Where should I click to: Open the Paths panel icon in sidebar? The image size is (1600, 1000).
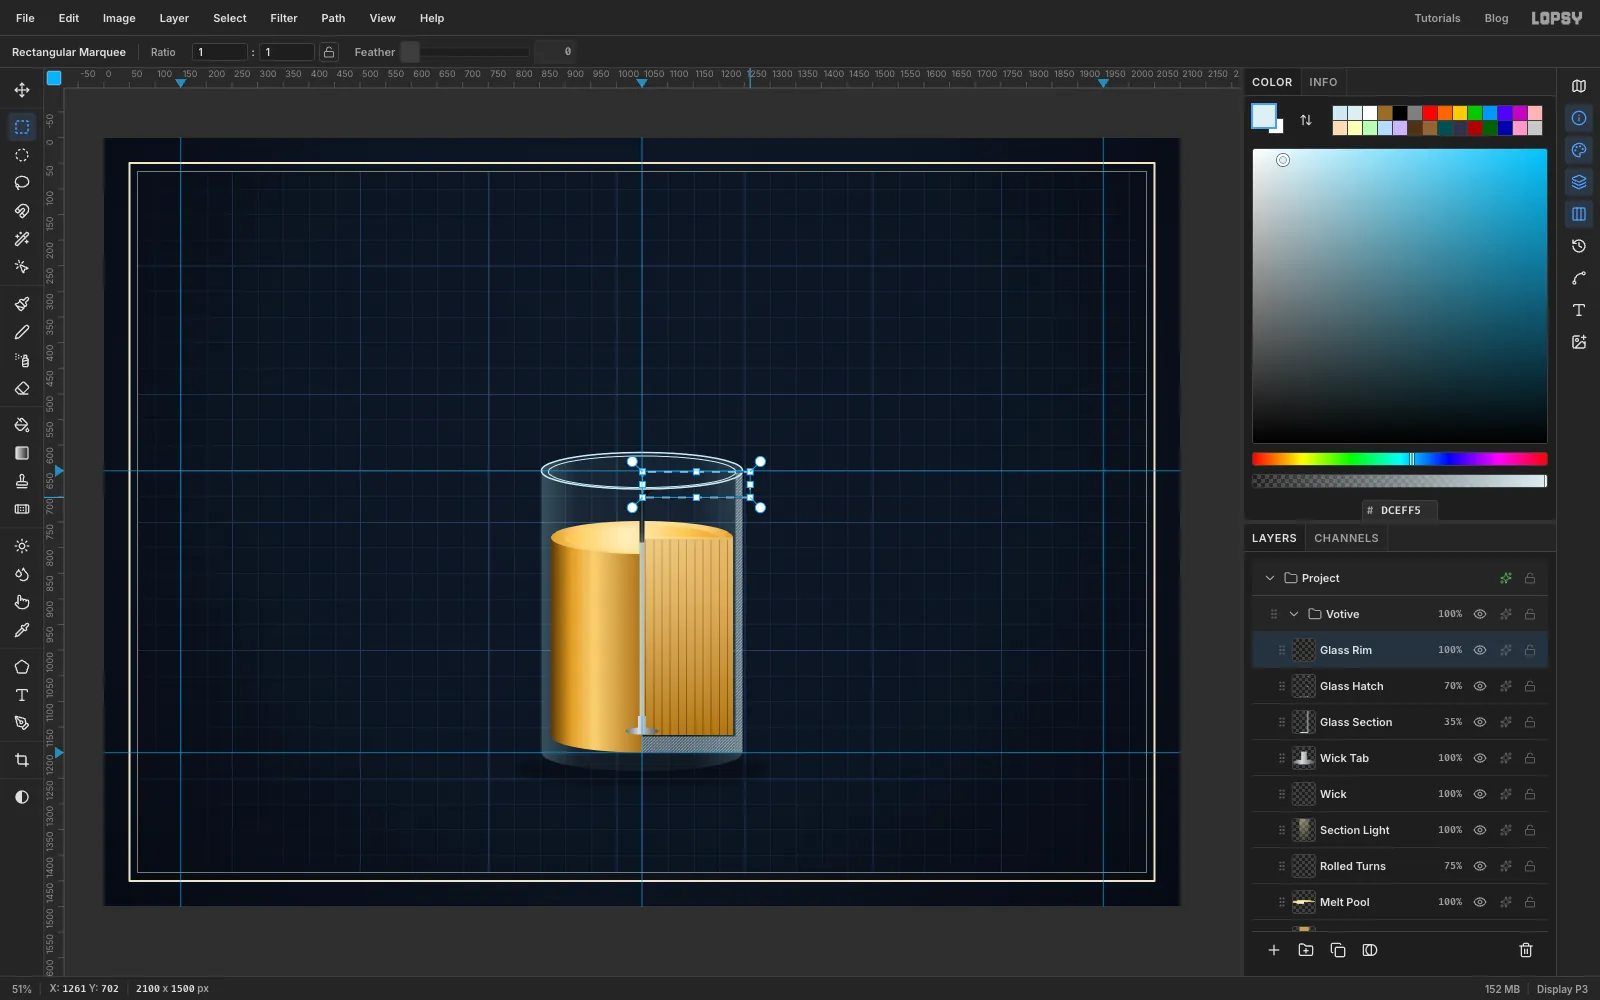coord(1579,278)
